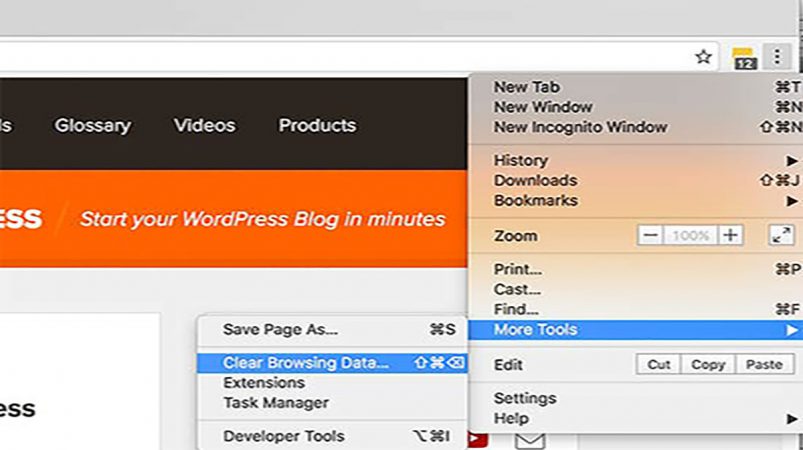
Task: Click the Paste button in Edit row
Action: [x=764, y=365]
